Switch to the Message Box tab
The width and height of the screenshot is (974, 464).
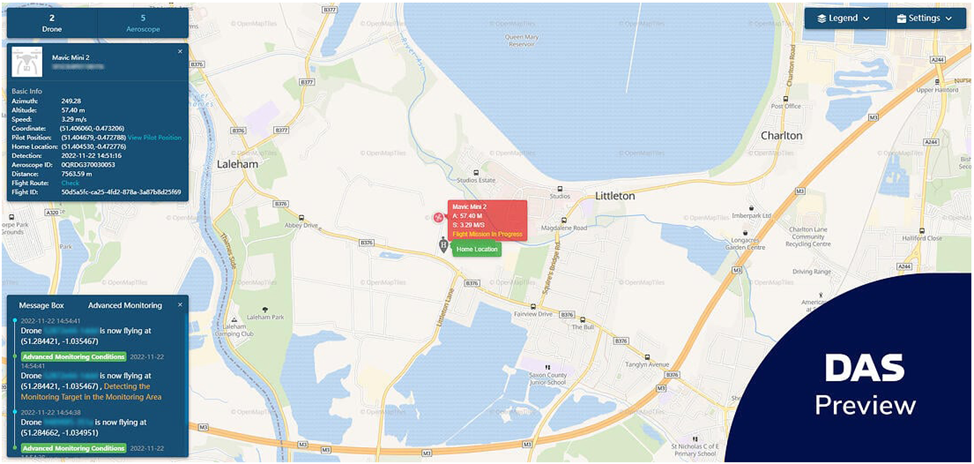pyautogui.click(x=42, y=306)
